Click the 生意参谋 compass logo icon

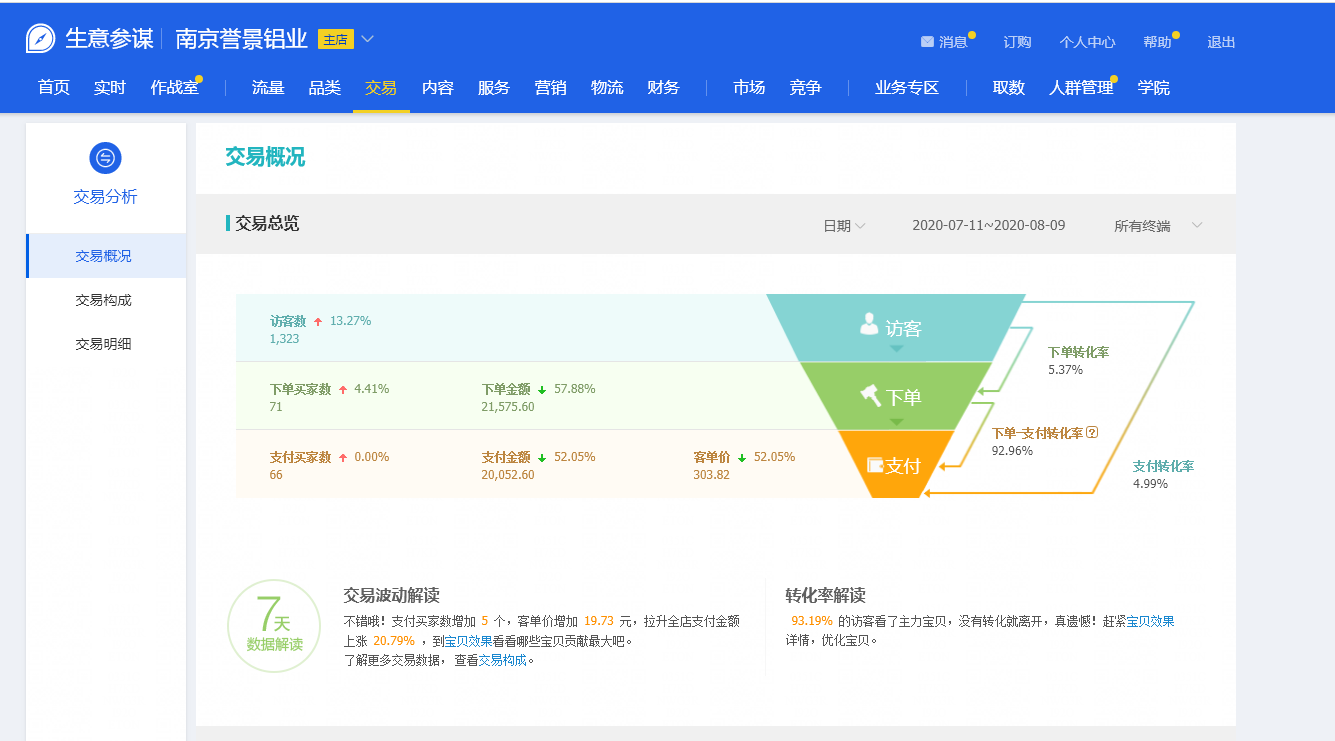click(x=41, y=39)
